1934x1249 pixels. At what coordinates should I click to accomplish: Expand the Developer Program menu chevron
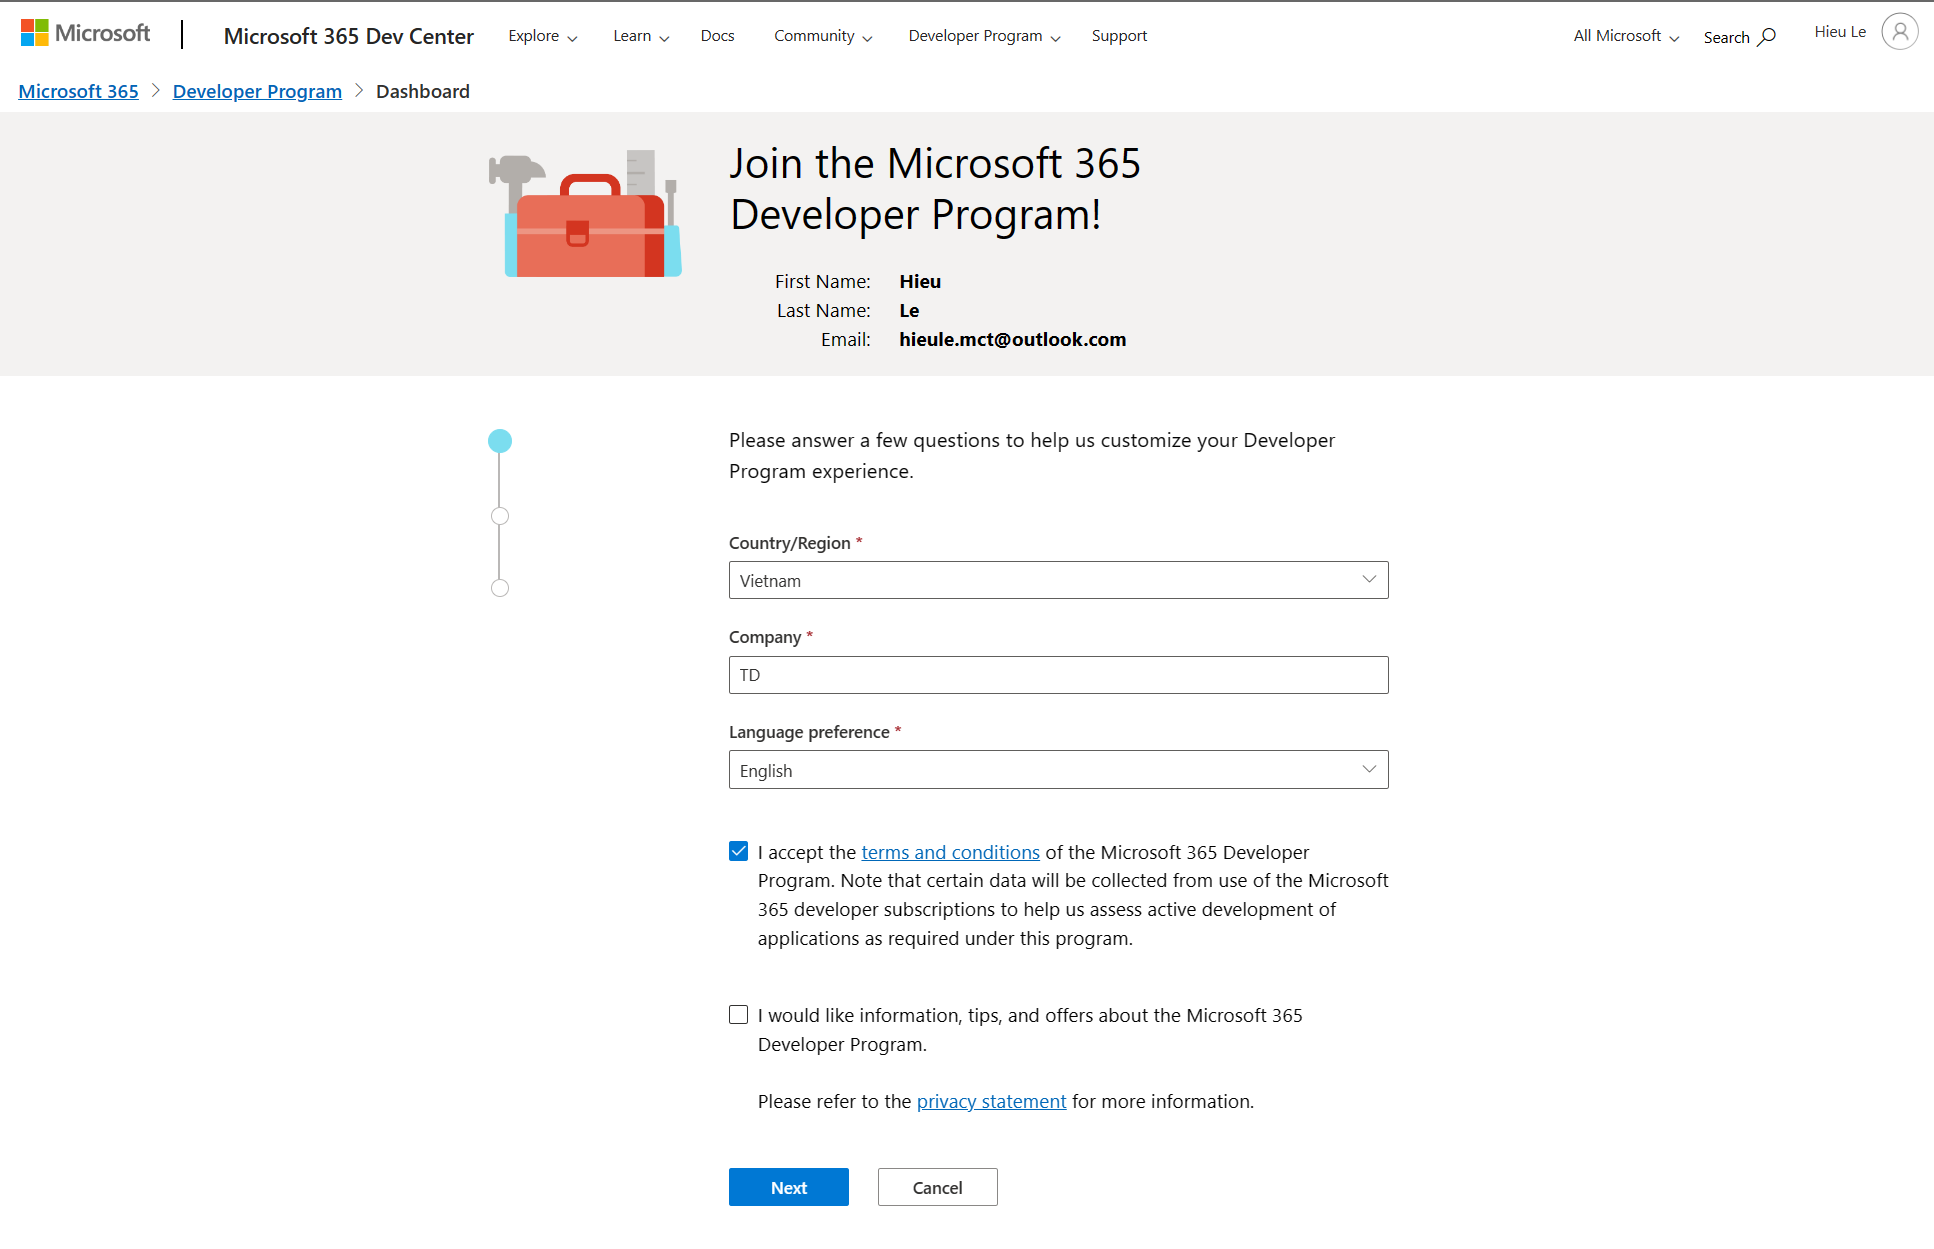pyautogui.click(x=1057, y=37)
